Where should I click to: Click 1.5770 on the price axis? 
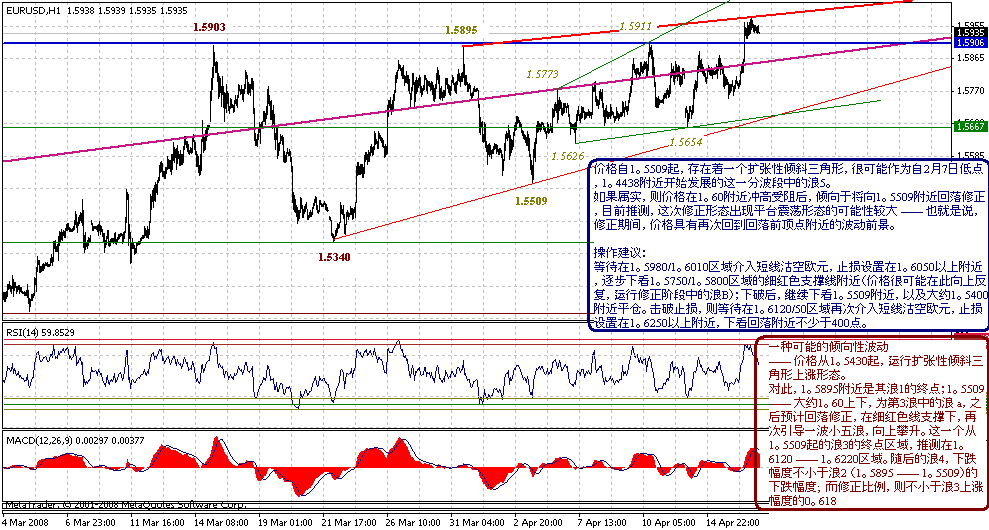972,91
